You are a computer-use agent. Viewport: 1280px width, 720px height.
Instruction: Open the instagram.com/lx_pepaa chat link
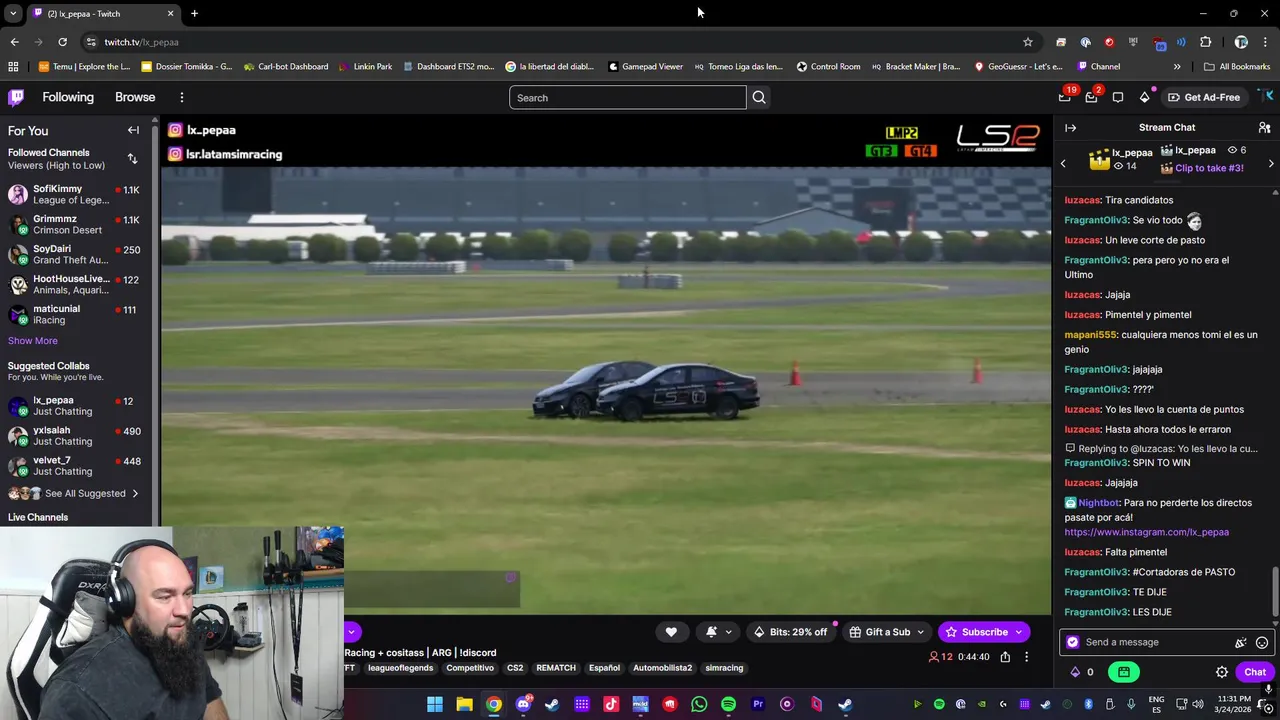1146,532
